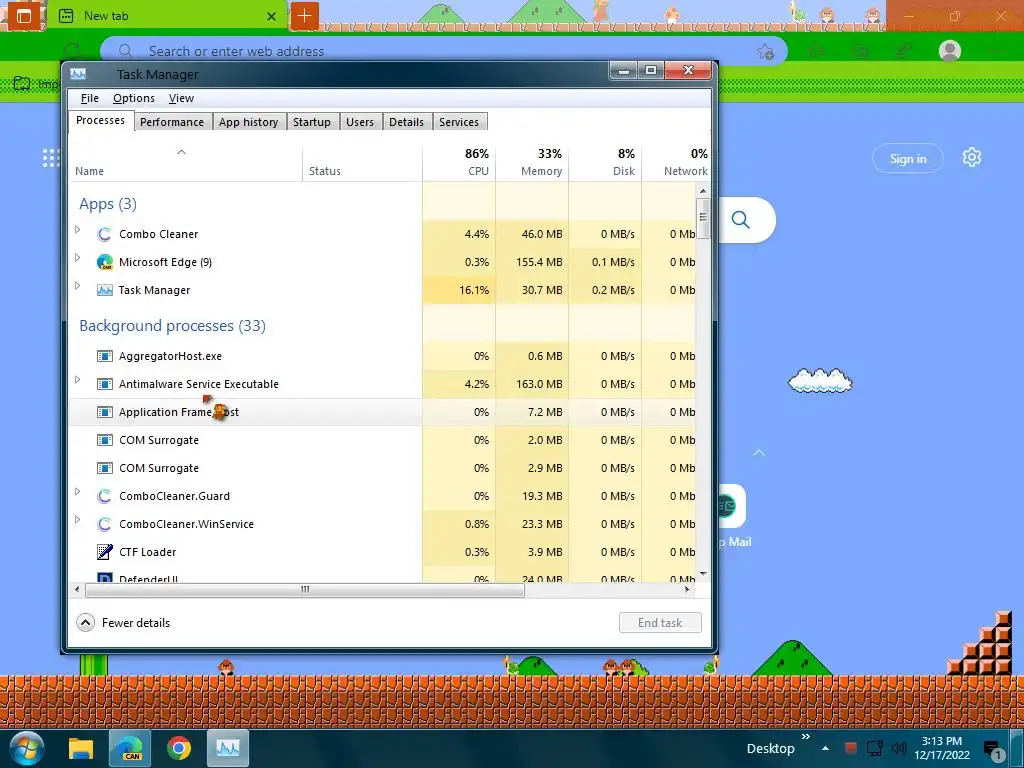Screen dimensions: 1024x768
Task: Open the Windows Start orb
Action: 27,748
